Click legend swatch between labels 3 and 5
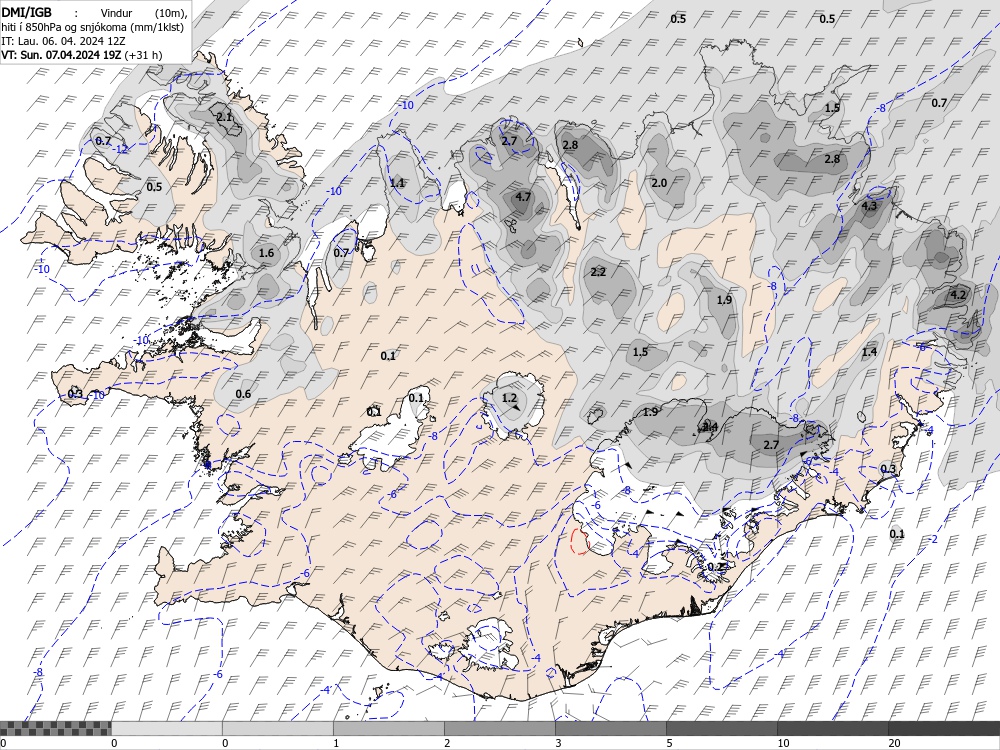 tap(610, 728)
